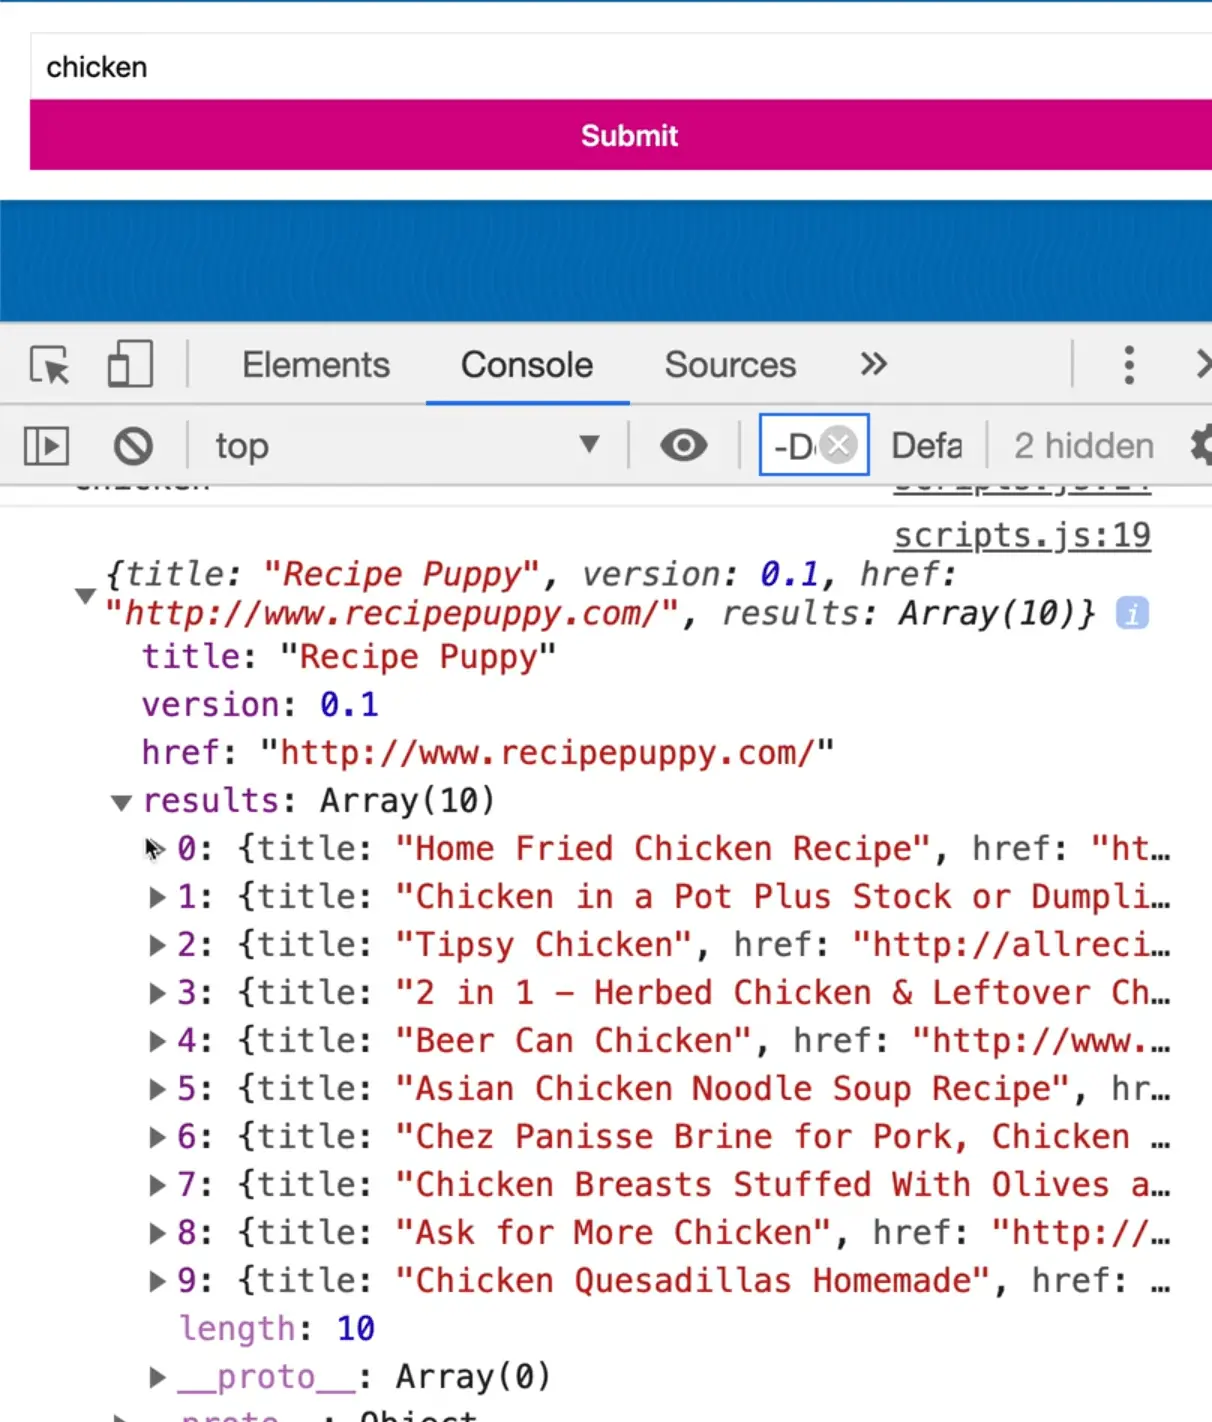Image resolution: width=1212 pixels, height=1422 pixels.
Task: Open the DevTools three-dot menu
Action: 1129,365
